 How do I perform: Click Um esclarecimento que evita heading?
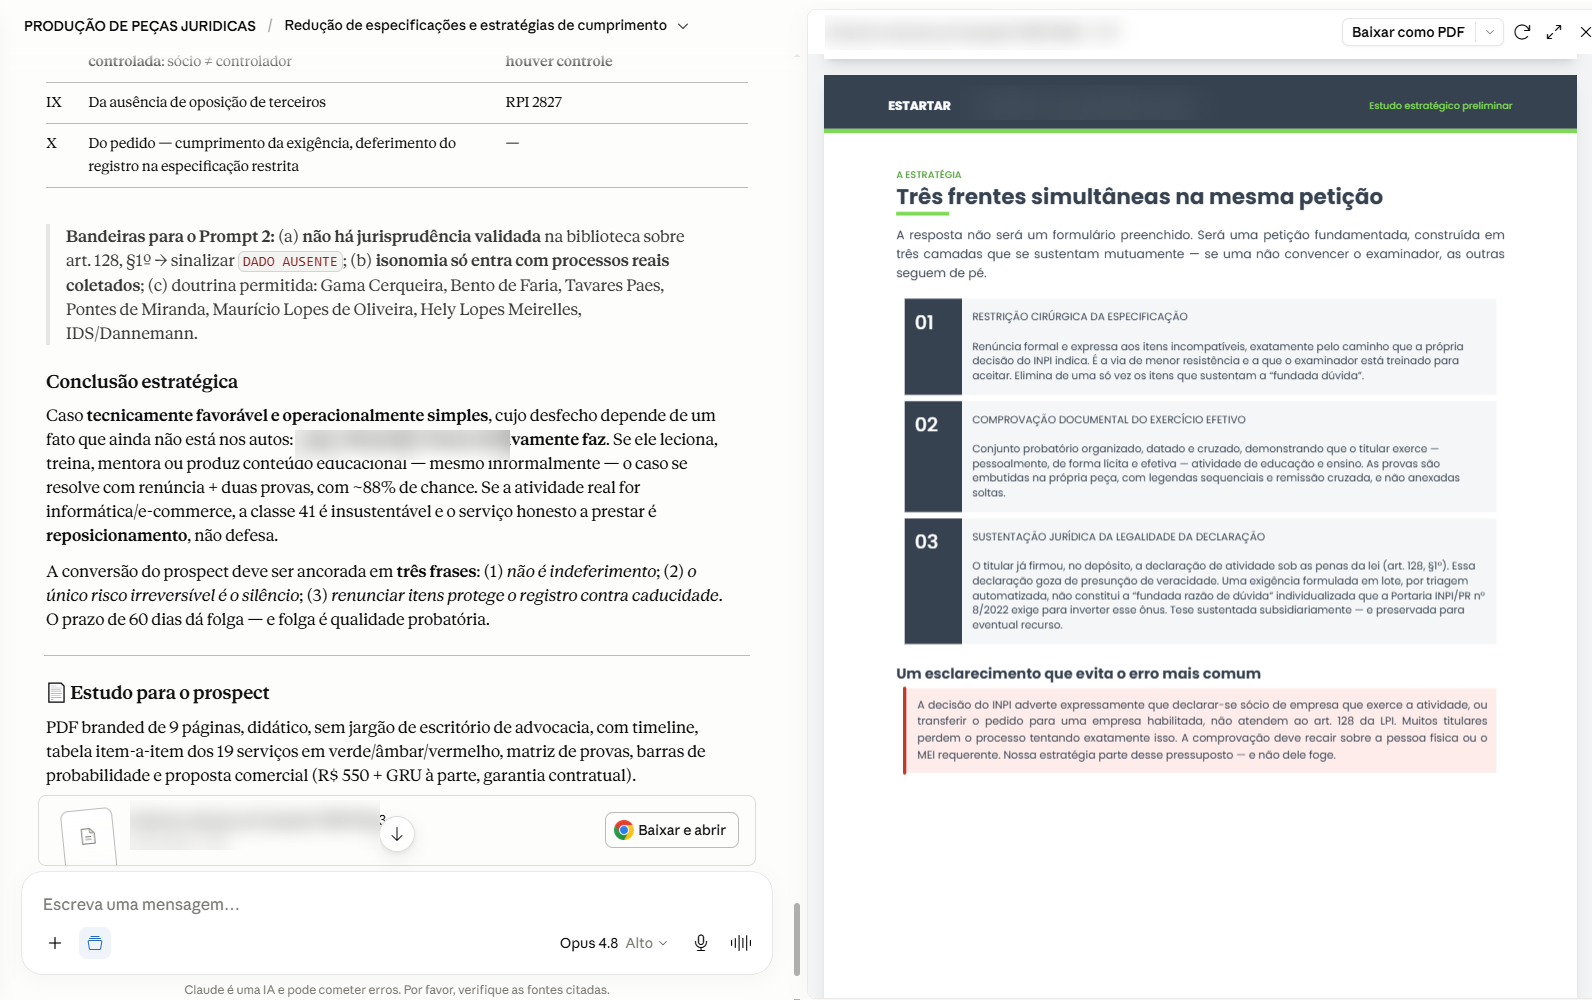1078,674
